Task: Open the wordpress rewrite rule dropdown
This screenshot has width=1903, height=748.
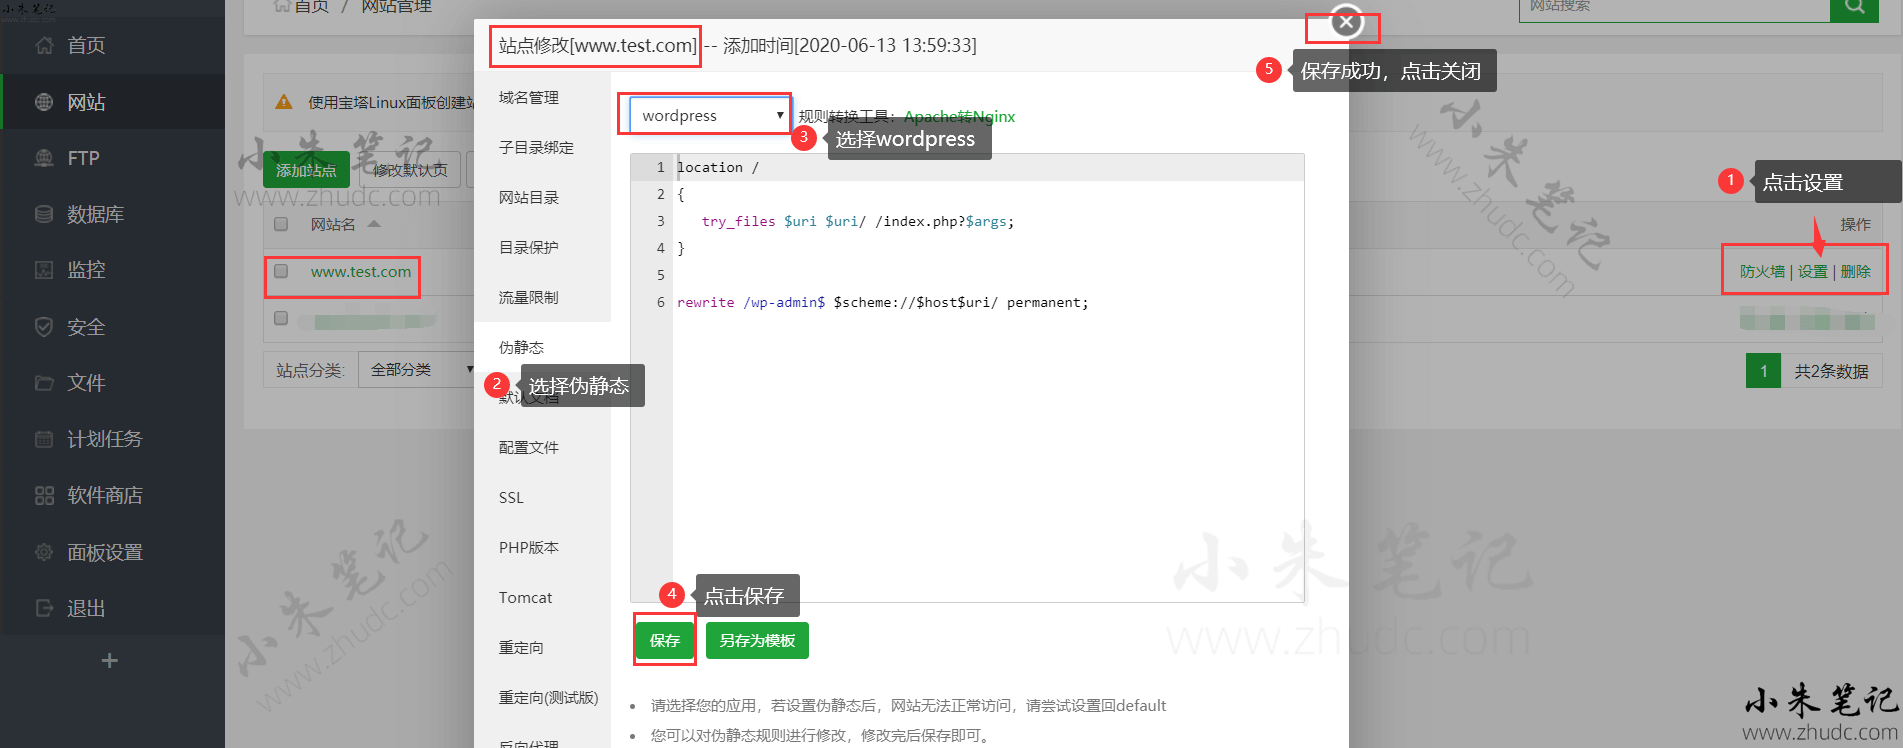Action: pyautogui.click(x=709, y=116)
